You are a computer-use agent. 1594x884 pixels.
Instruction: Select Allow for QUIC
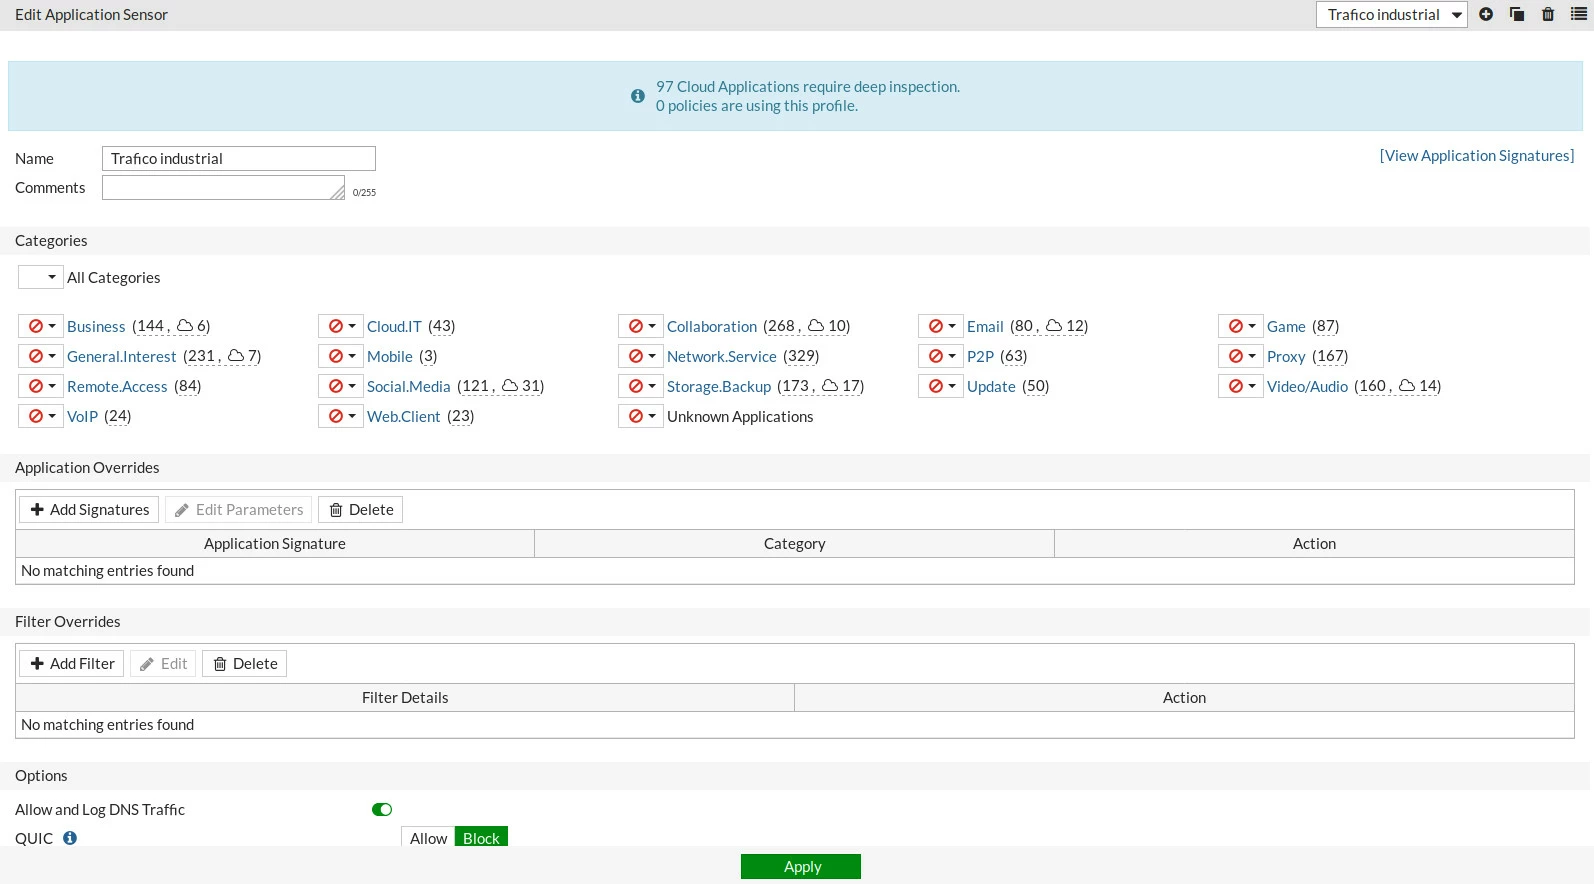pyautogui.click(x=428, y=838)
